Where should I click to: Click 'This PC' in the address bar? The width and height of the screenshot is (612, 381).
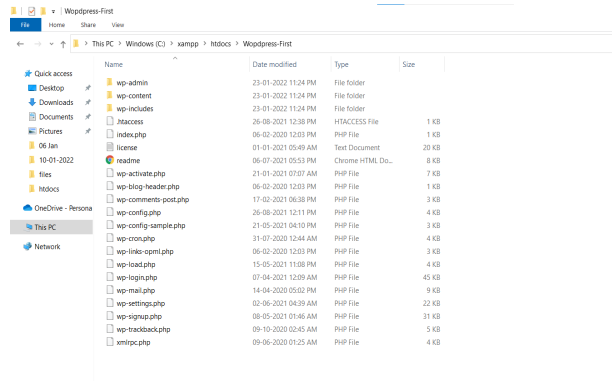103,44
